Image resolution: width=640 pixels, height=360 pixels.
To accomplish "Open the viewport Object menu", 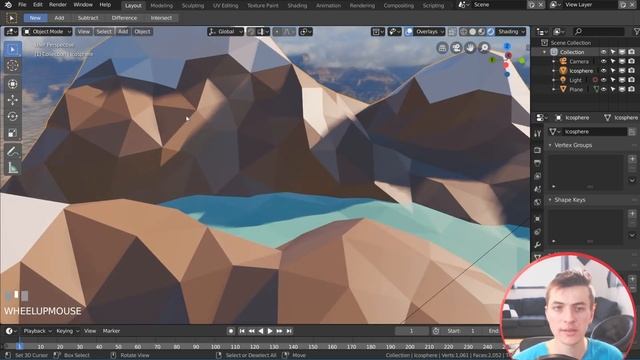I will (142, 31).
